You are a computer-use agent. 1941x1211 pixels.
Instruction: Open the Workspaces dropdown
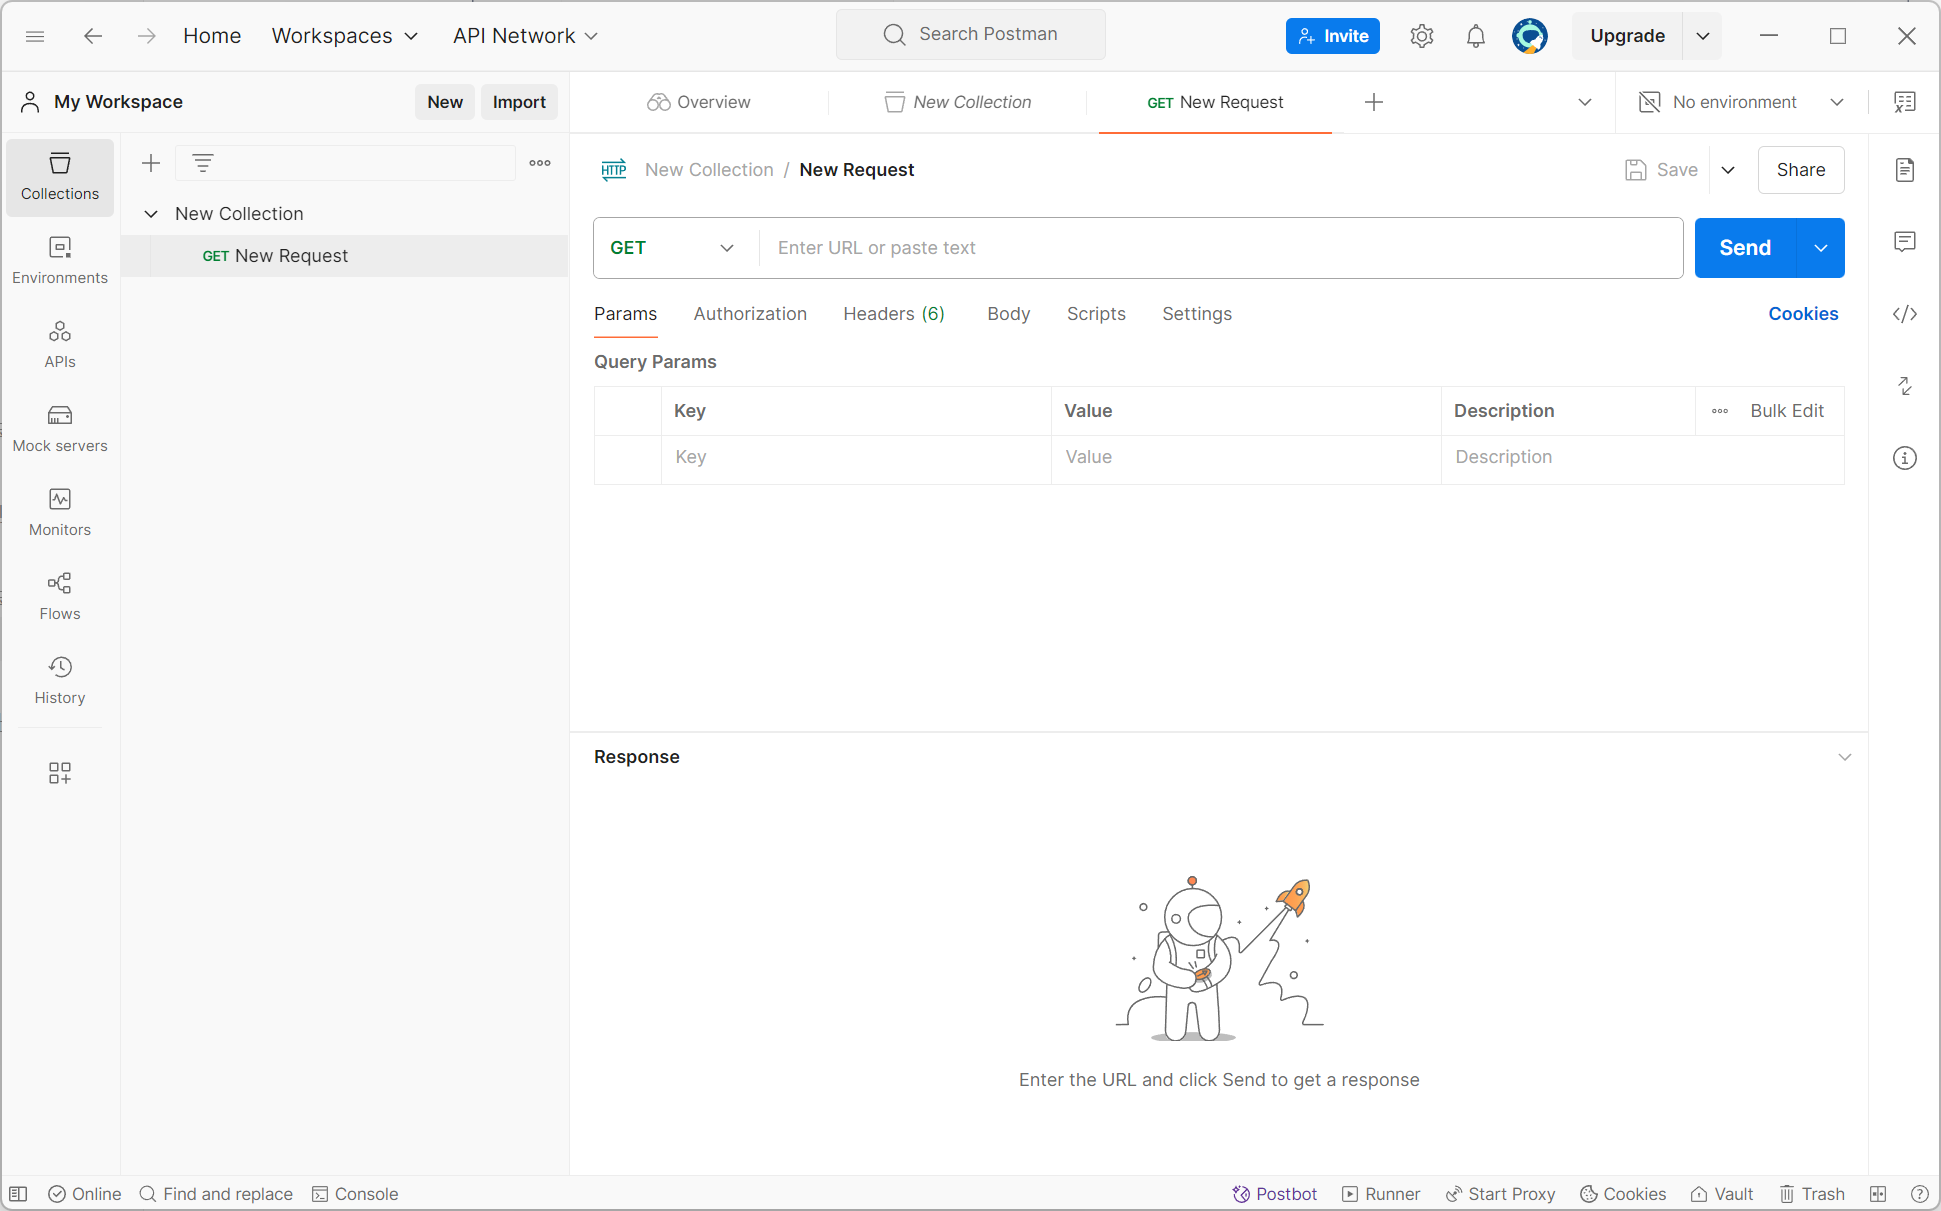[x=344, y=36]
